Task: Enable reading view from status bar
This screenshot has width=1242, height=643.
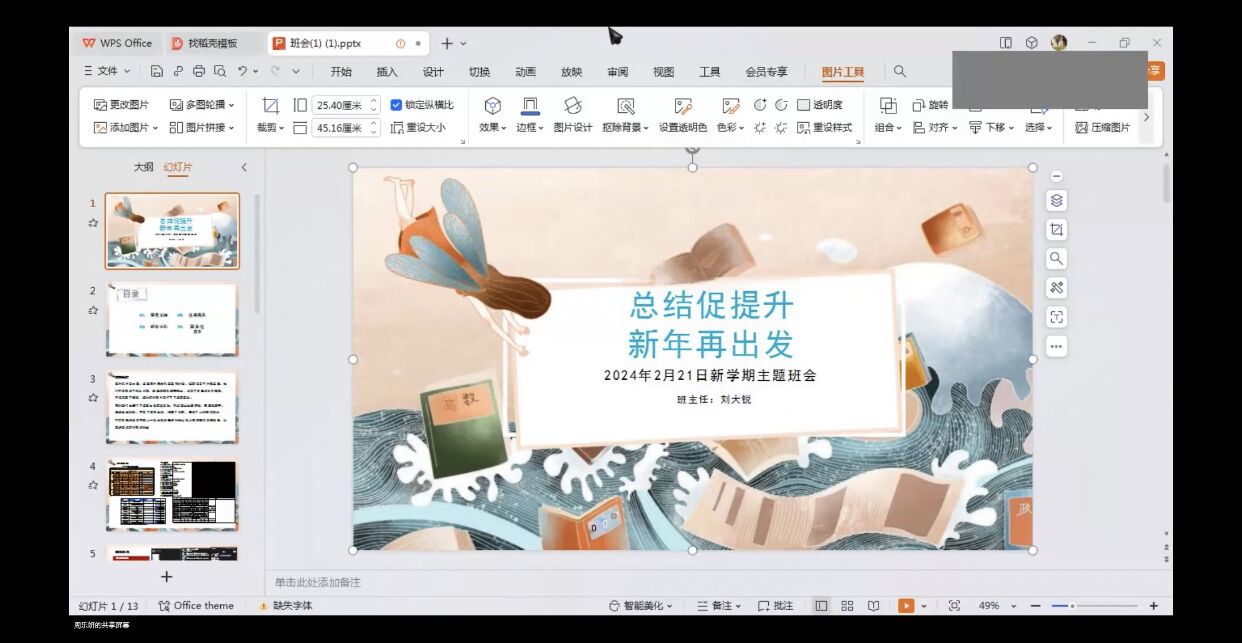Action: pyautogui.click(x=872, y=605)
